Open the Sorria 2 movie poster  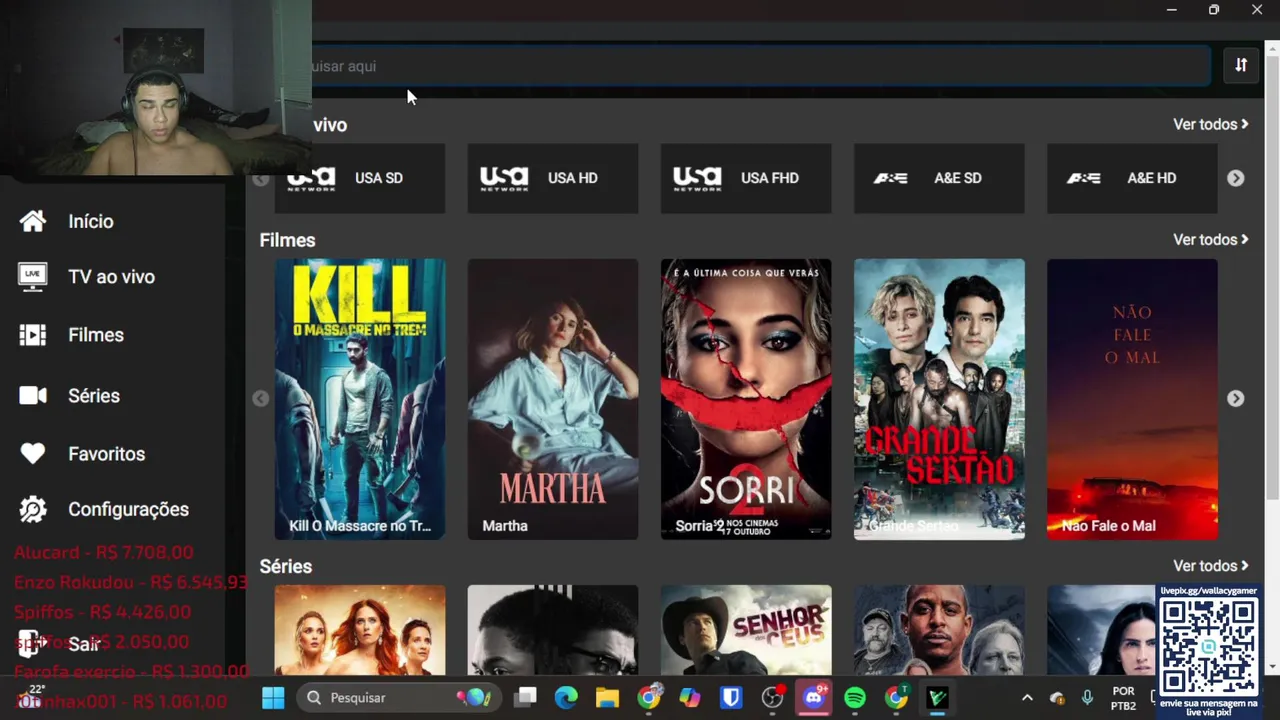(x=746, y=399)
